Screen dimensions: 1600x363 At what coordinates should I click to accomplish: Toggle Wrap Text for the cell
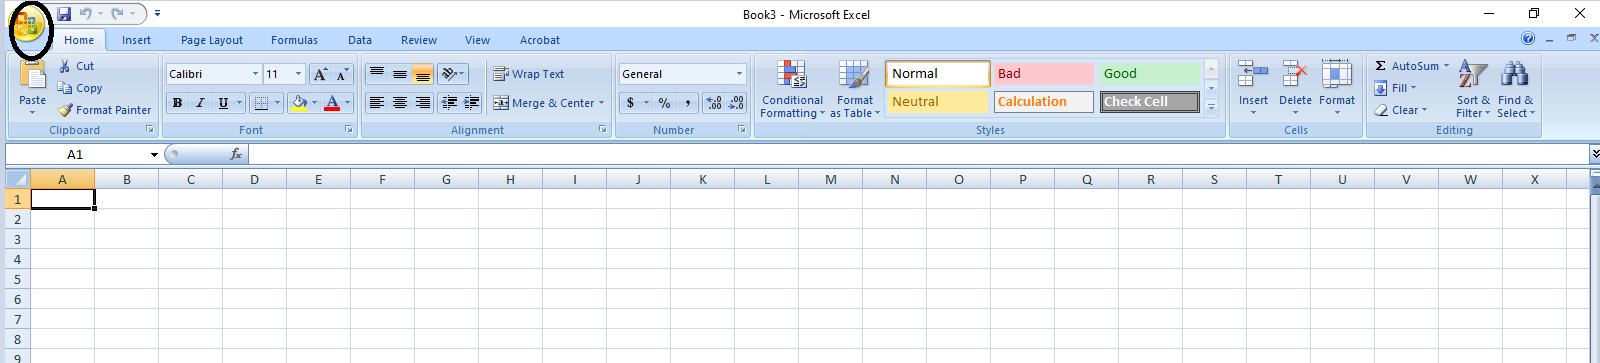pos(528,74)
